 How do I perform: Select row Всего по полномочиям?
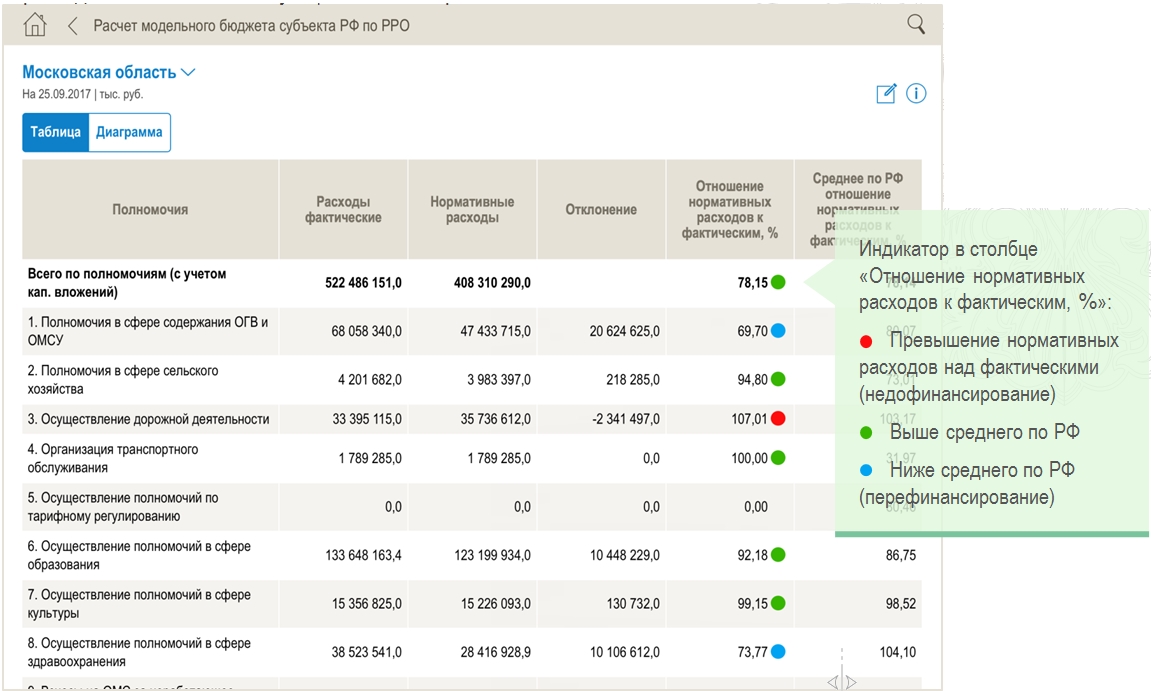tap(472, 283)
